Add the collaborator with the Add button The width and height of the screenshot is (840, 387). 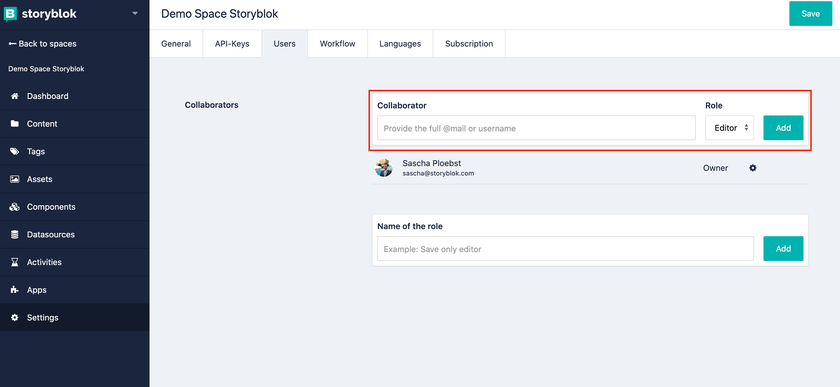pyautogui.click(x=783, y=128)
